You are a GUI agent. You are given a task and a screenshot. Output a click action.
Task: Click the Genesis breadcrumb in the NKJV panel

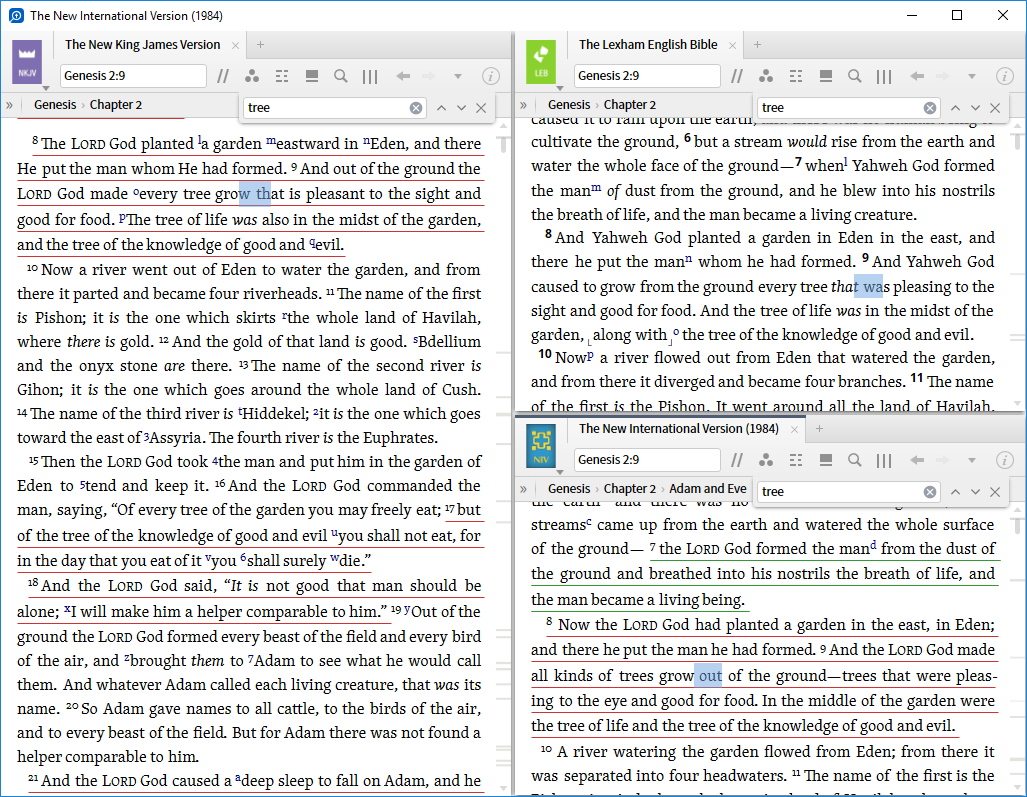point(55,105)
